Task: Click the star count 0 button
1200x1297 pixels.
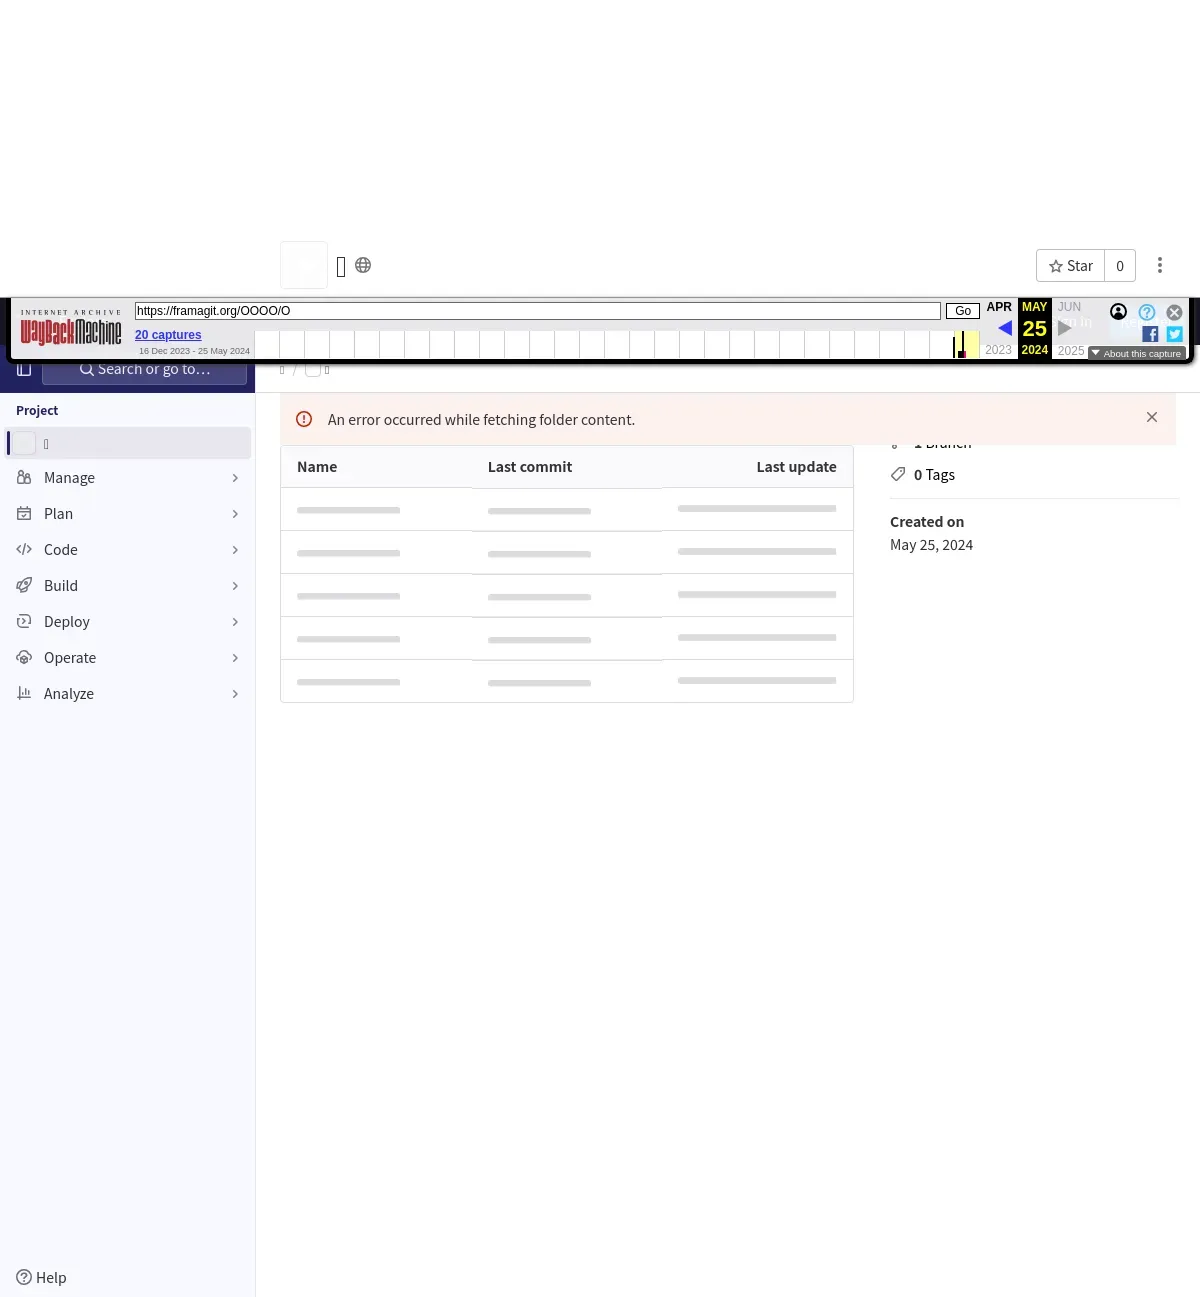Action: 1120,266
